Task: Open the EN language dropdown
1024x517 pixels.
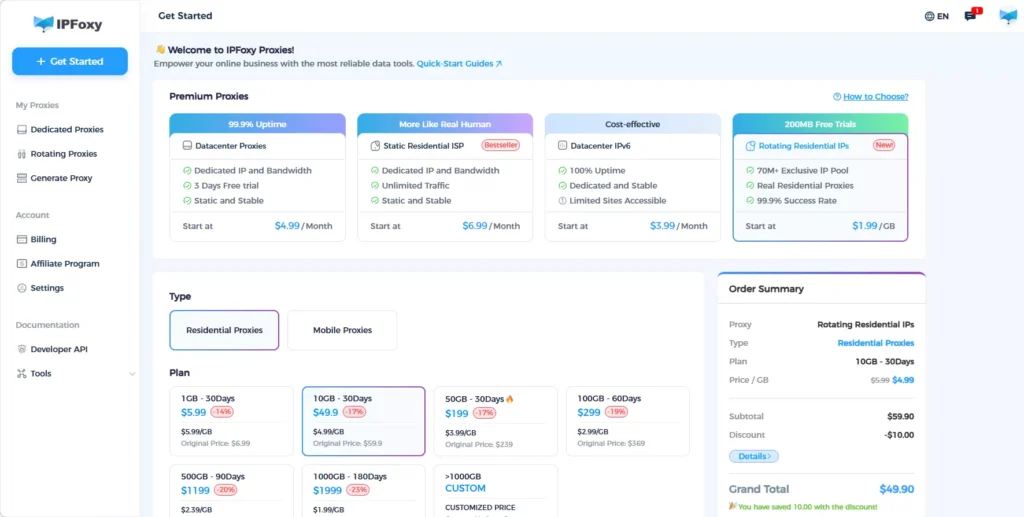Action: (x=942, y=16)
